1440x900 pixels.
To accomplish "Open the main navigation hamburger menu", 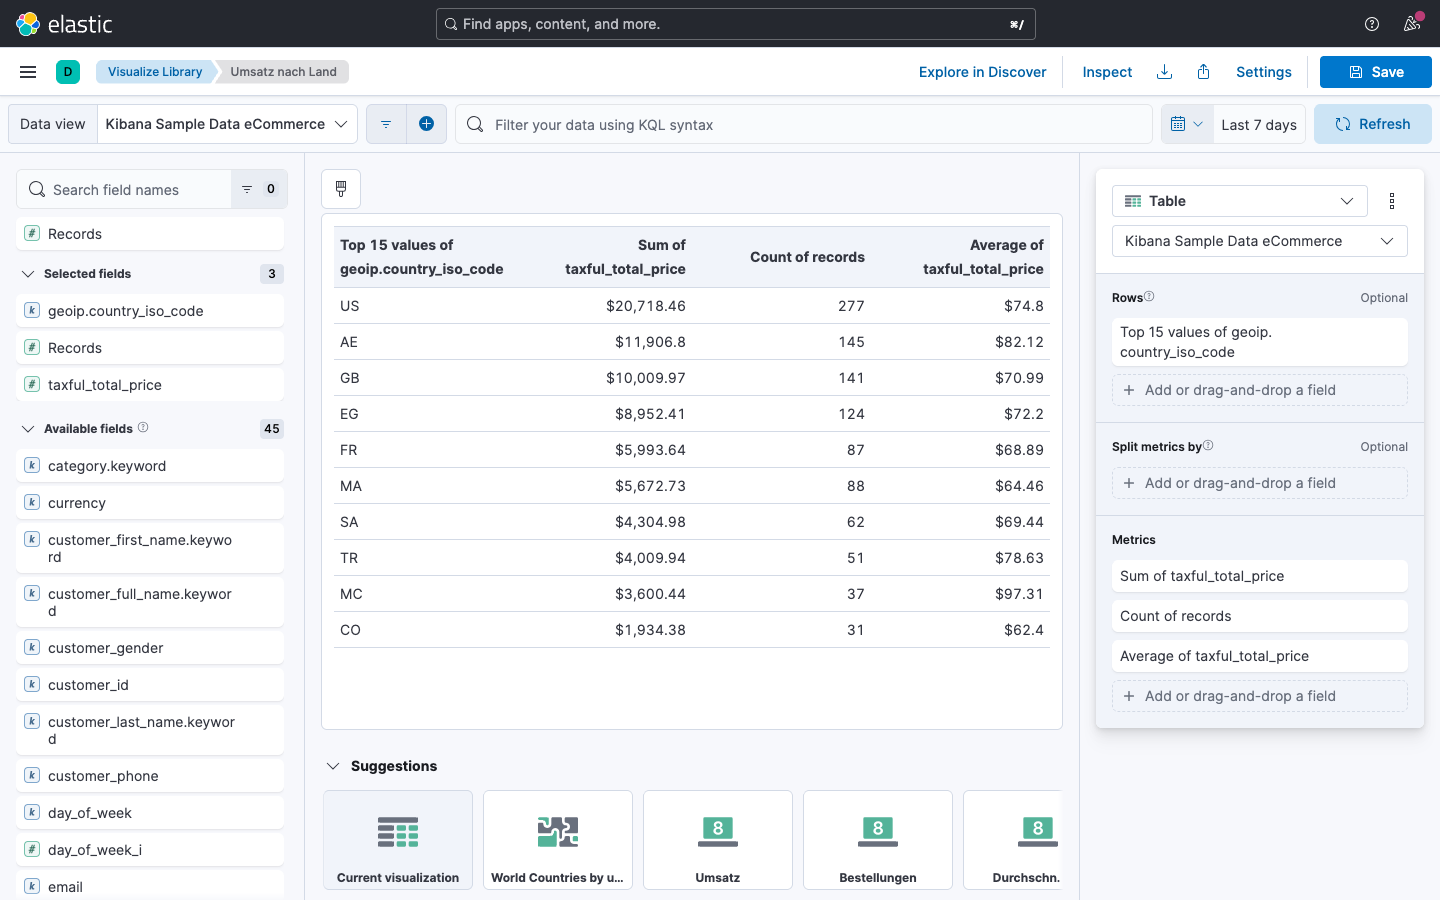I will pyautogui.click(x=28, y=72).
